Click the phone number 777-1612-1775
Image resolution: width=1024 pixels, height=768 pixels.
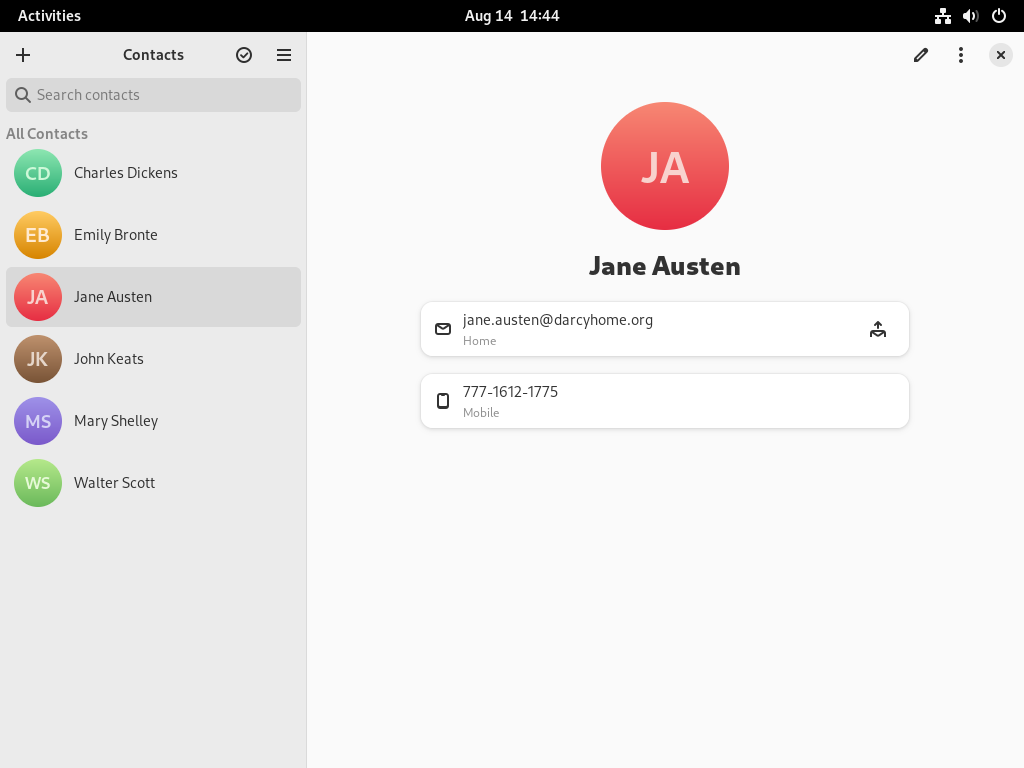click(510, 392)
